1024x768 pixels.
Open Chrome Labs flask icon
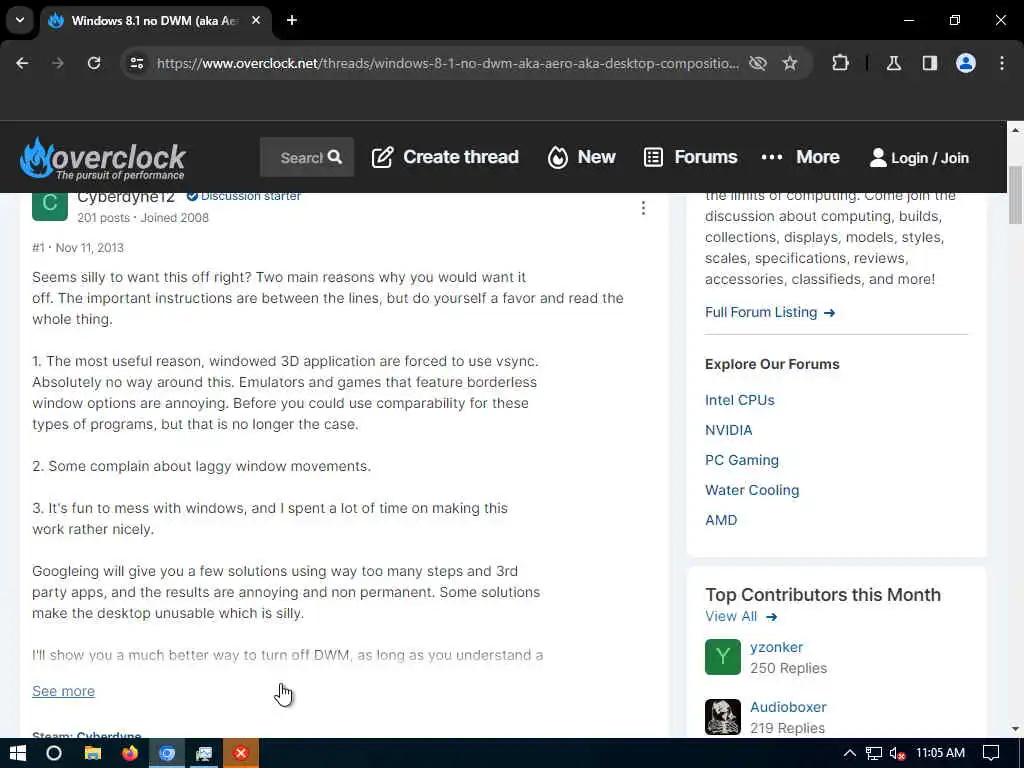tap(894, 63)
